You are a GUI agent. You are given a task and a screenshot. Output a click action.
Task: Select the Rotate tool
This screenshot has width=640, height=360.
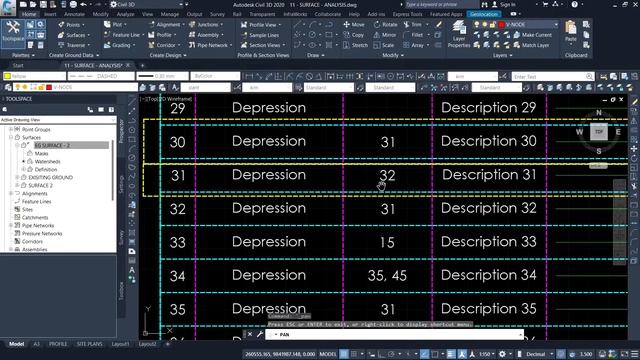coord(385,25)
